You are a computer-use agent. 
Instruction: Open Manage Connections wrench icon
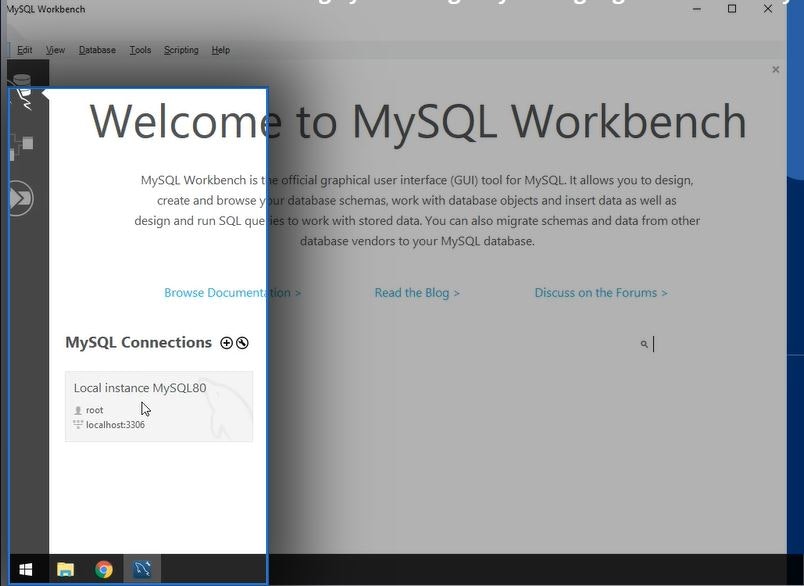click(x=242, y=343)
